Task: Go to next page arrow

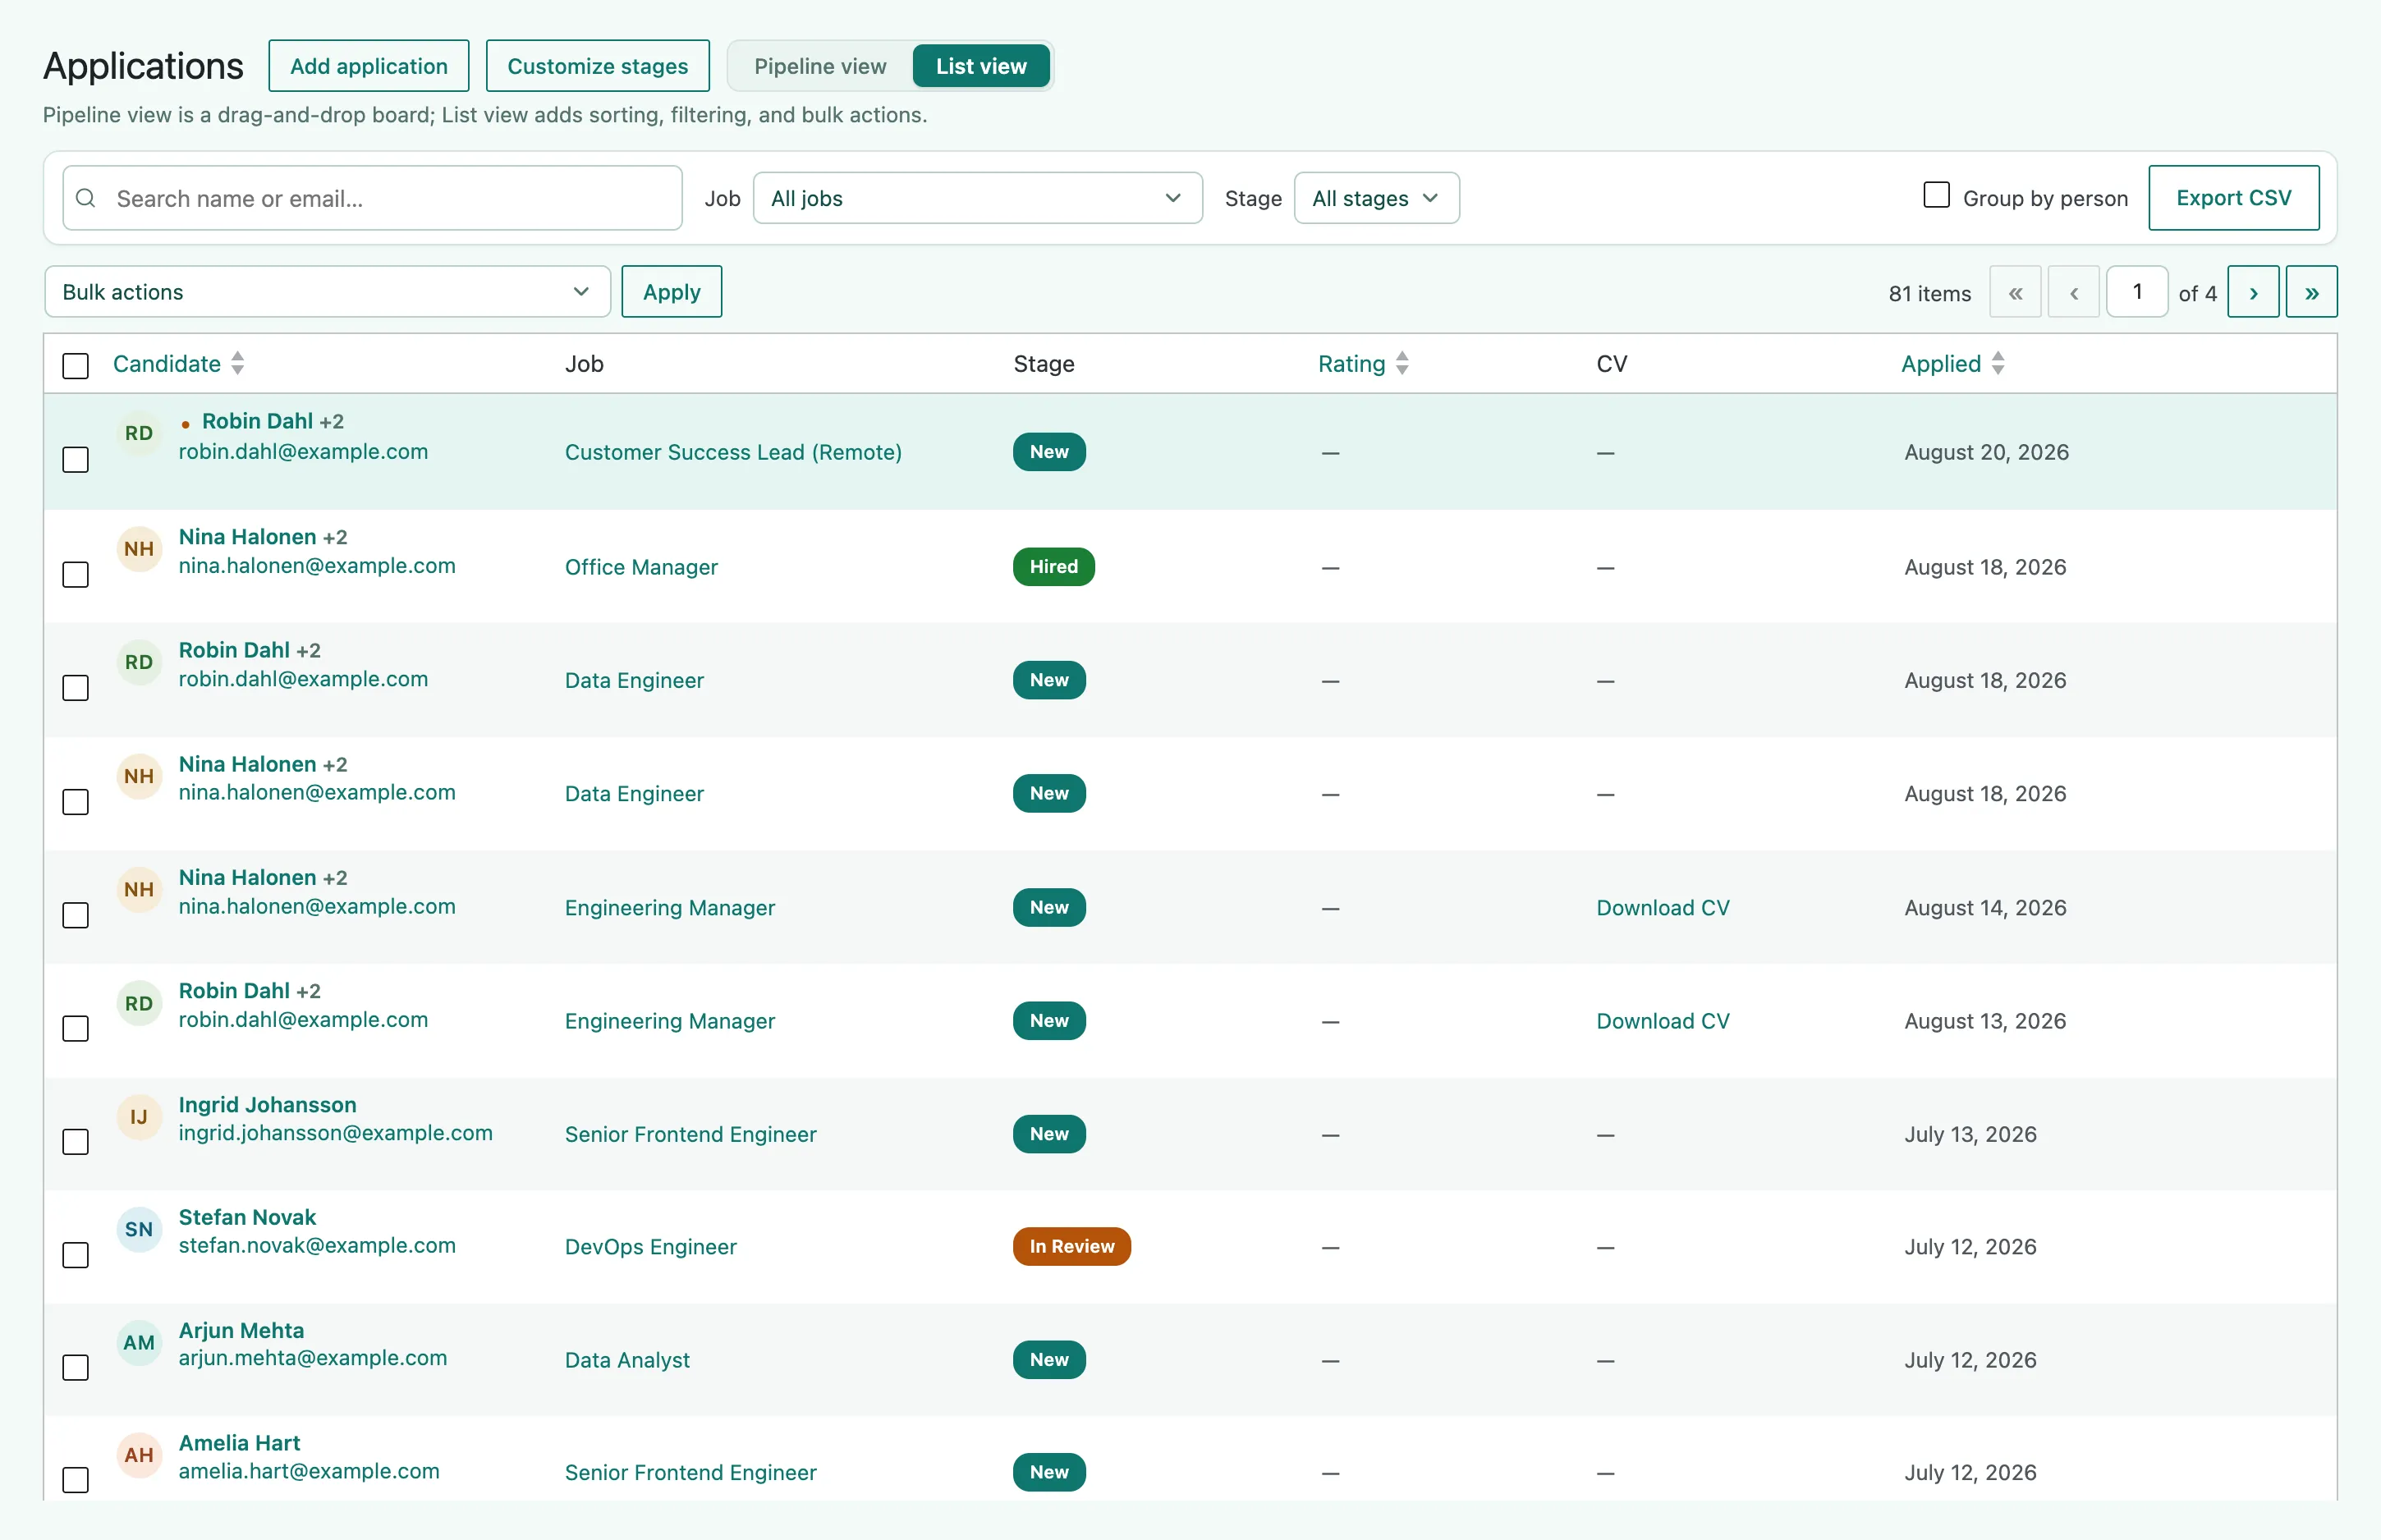Action: [2253, 292]
